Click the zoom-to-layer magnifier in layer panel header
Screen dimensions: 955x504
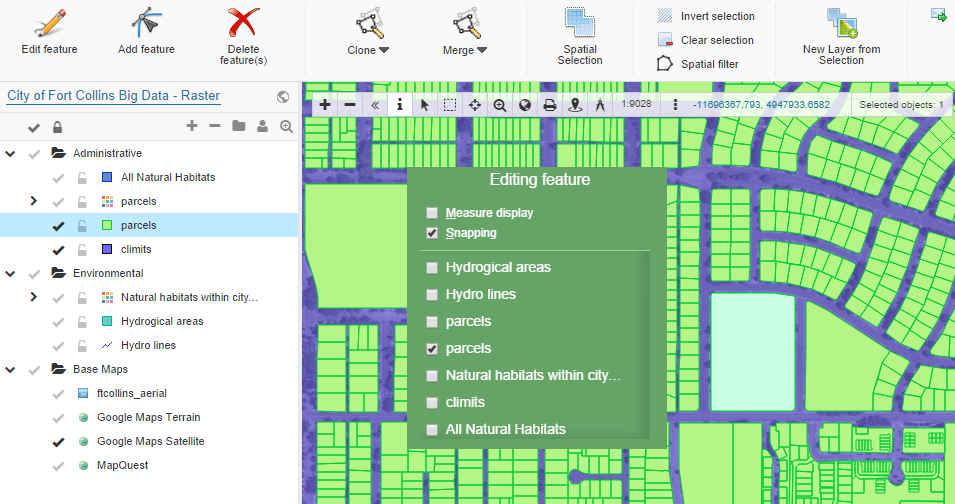tap(286, 126)
